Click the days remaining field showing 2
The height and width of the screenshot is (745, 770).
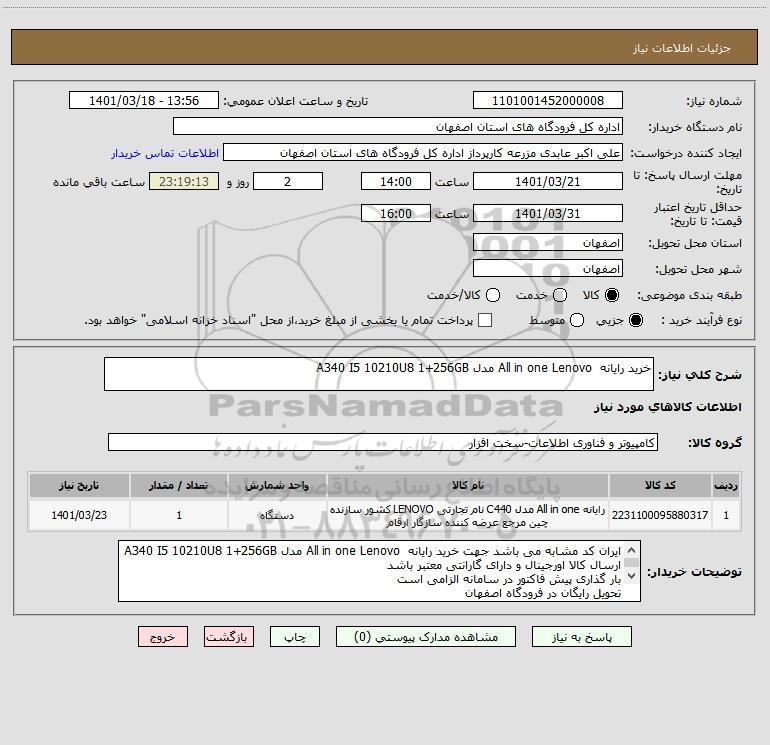tap(288, 181)
